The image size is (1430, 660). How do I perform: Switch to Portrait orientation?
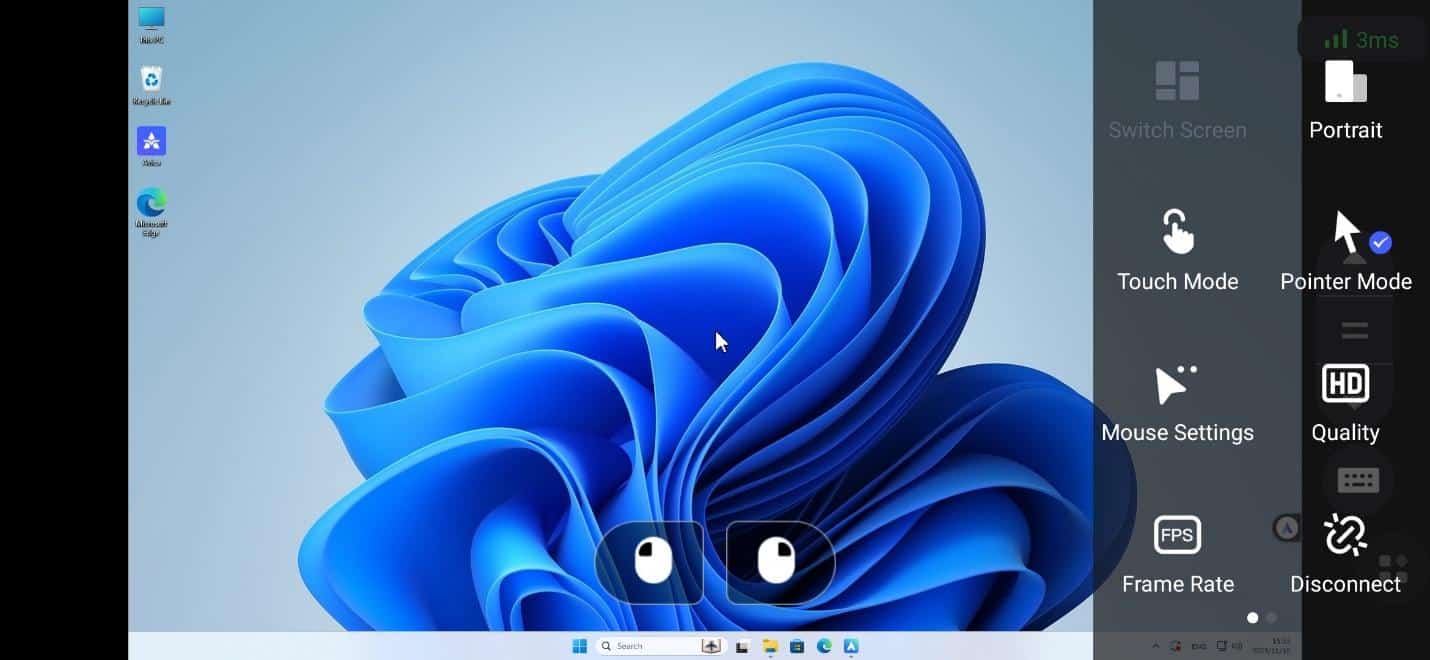(x=1346, y=100)
